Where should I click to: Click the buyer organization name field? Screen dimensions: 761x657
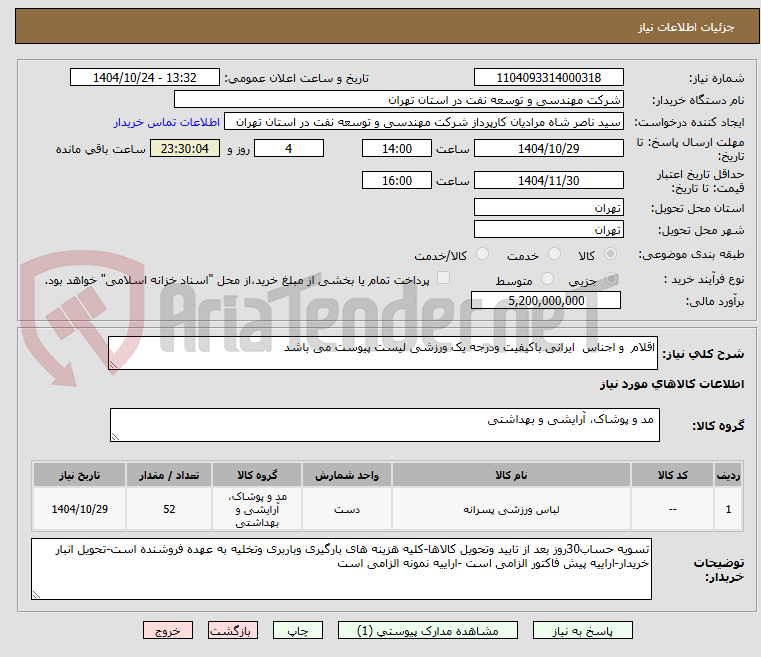pos(398,99)
